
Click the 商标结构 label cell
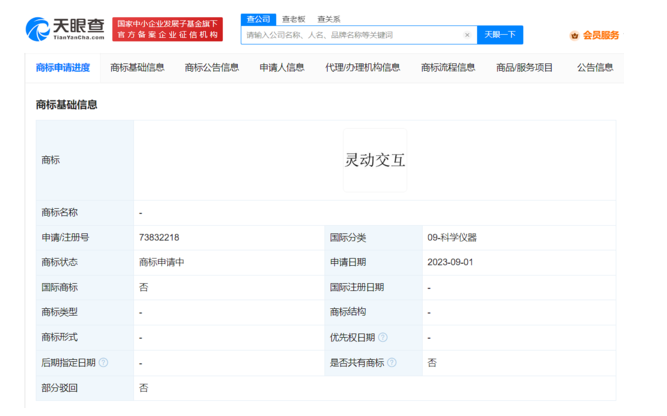point(373,312)
